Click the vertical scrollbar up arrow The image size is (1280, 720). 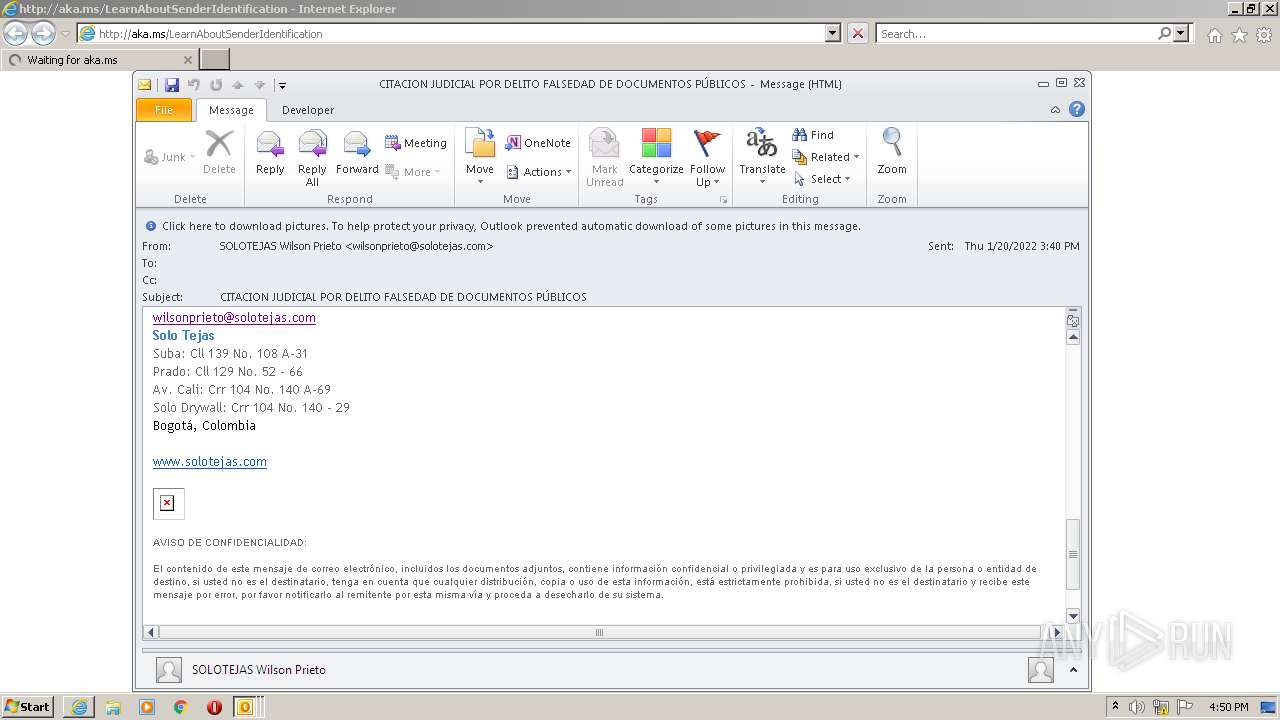pos(1073,338)
